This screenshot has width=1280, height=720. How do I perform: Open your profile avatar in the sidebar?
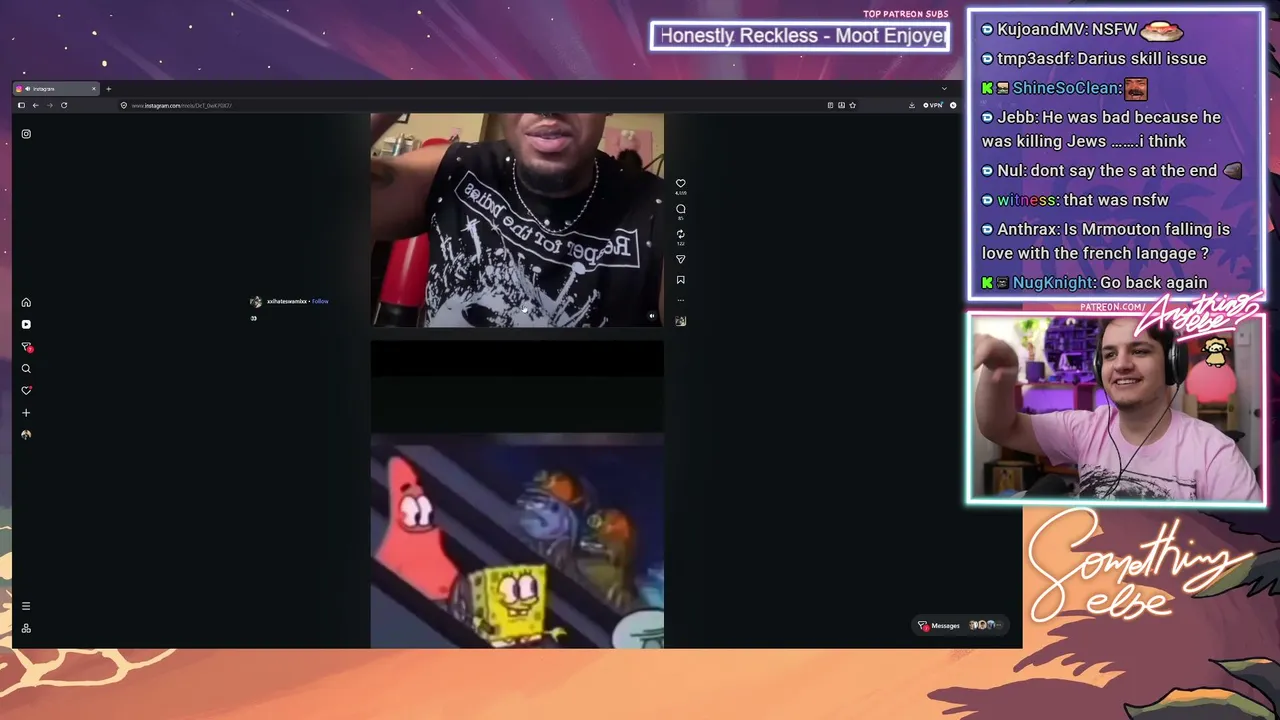point(26,435)
